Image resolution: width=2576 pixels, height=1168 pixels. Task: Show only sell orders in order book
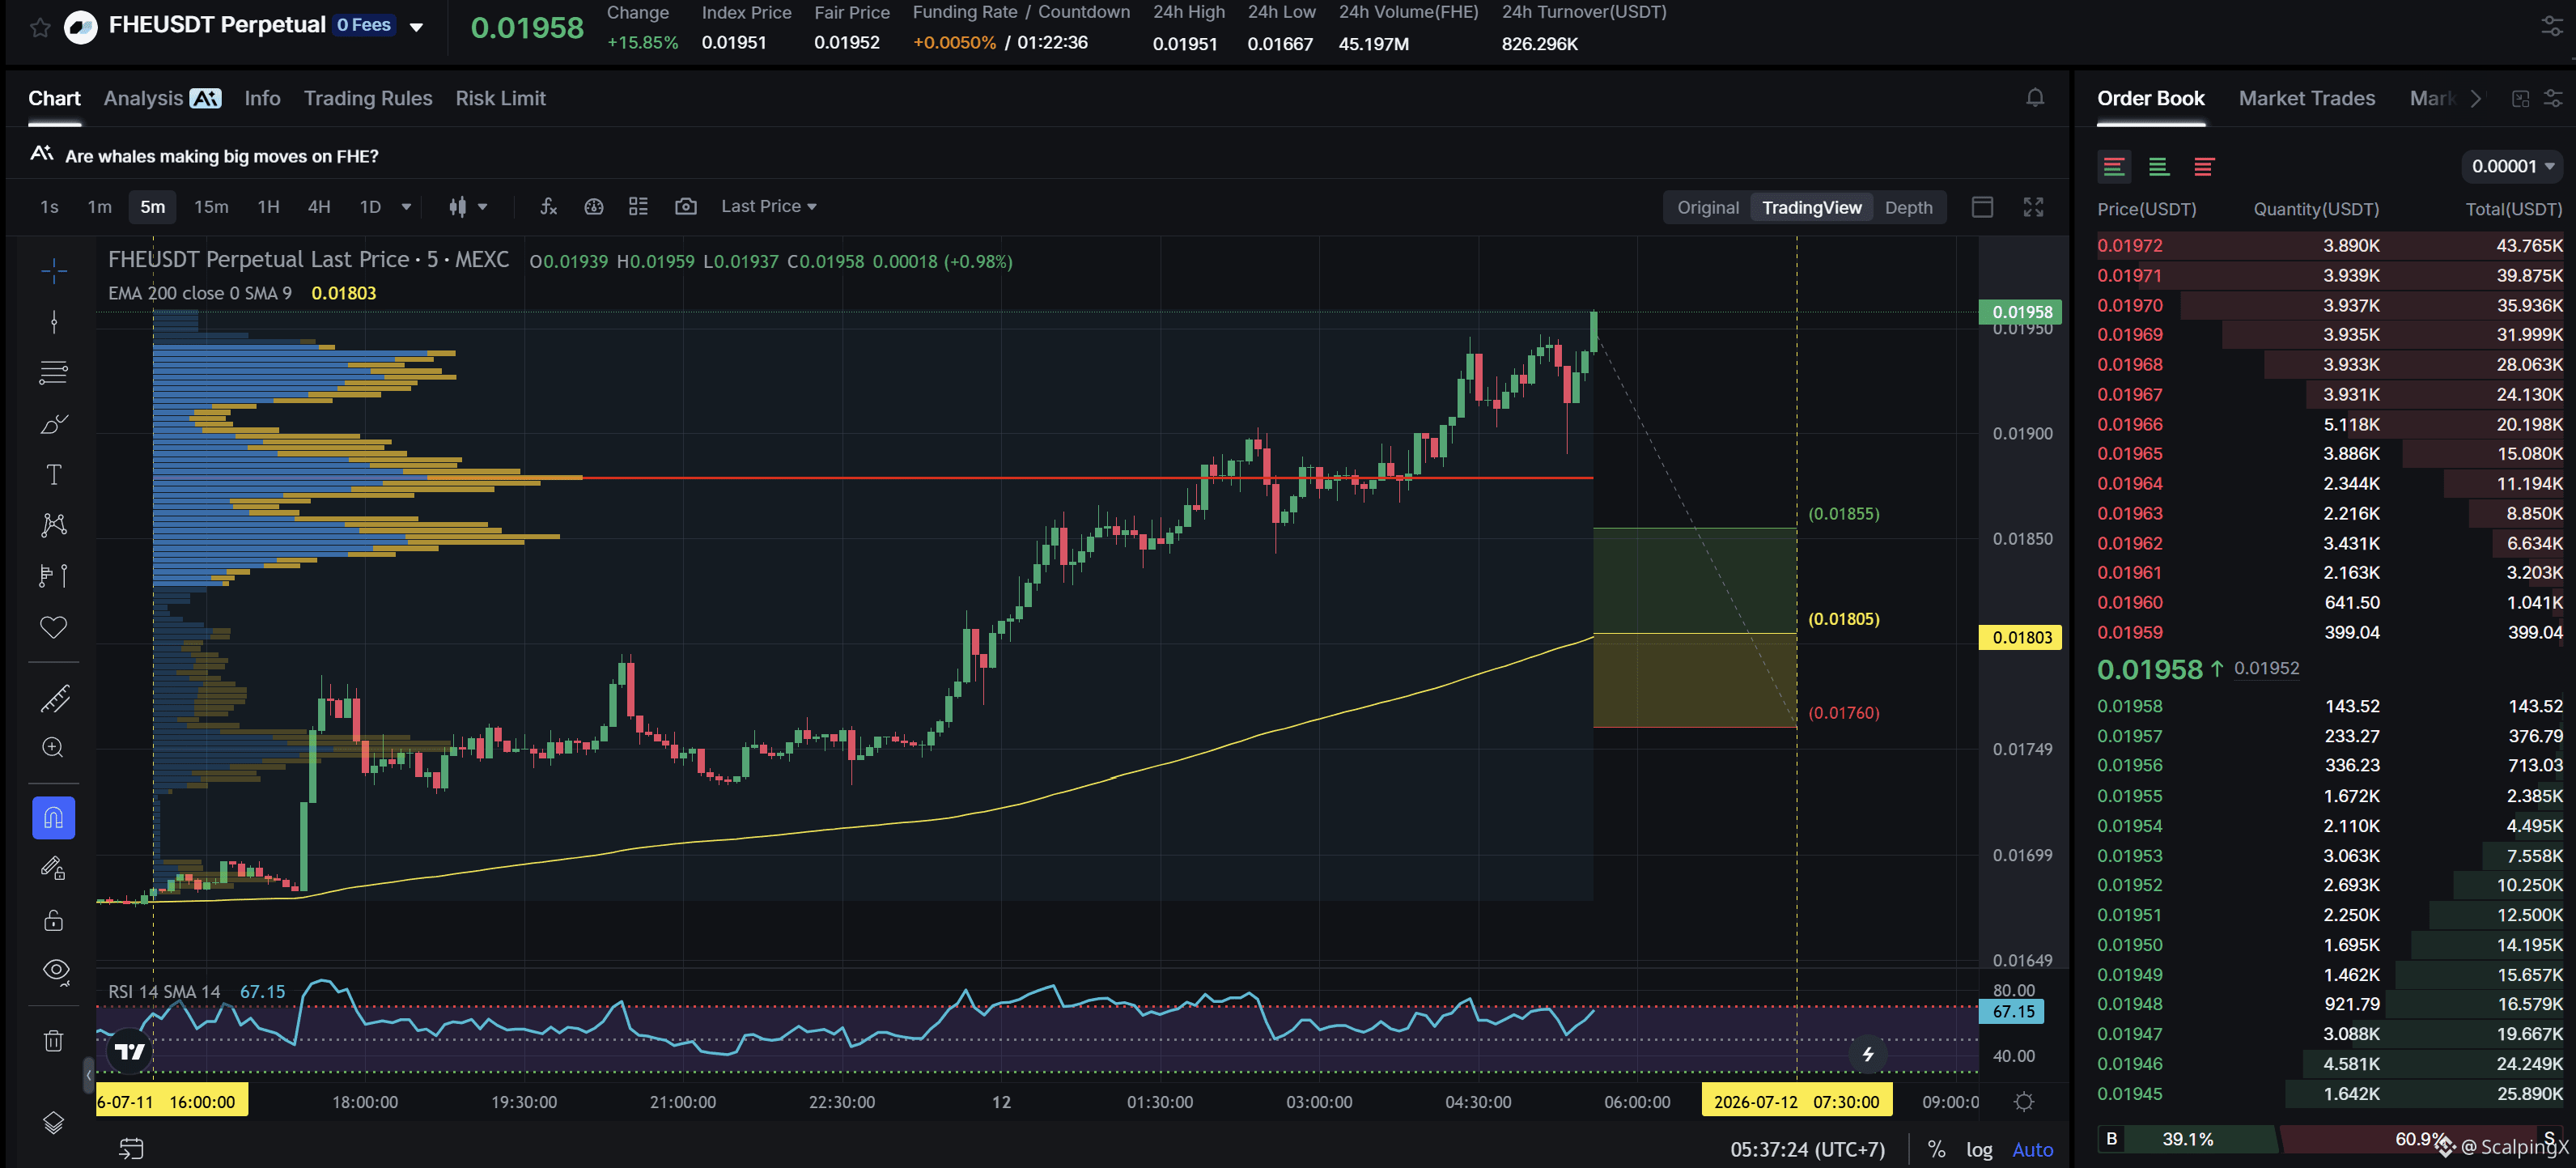2204,166
